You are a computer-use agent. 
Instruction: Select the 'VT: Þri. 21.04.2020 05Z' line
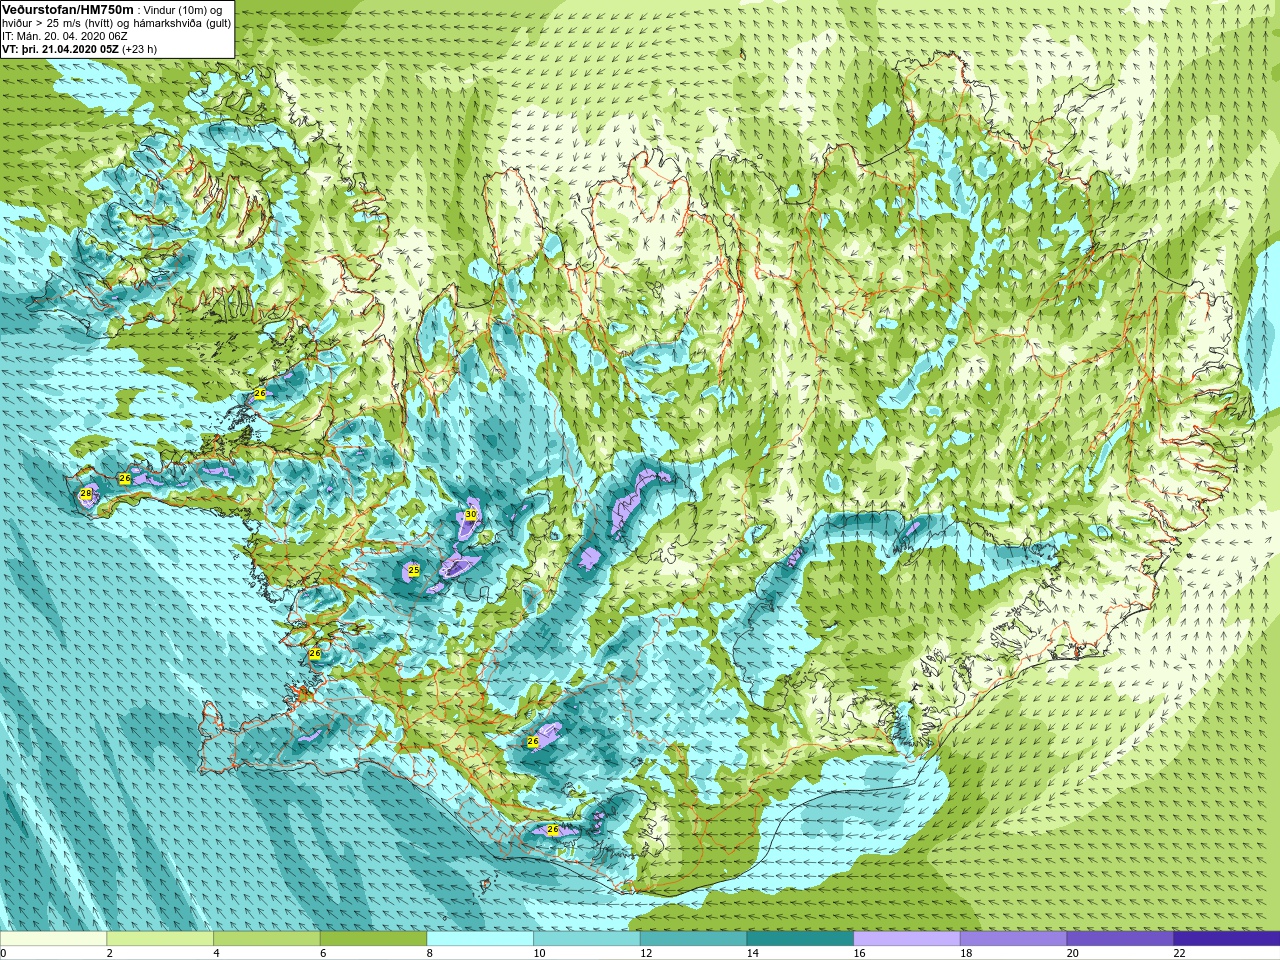[60, 49]
